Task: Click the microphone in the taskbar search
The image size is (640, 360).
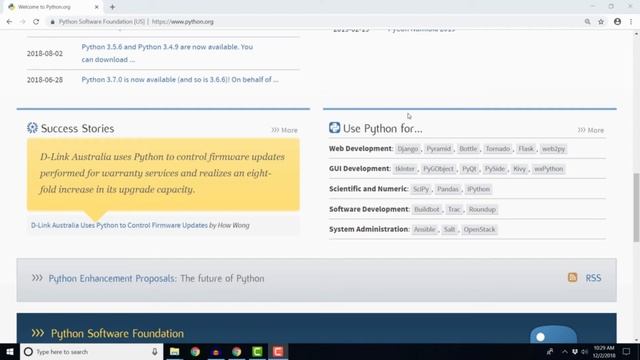Action: (x=155, y=351)
